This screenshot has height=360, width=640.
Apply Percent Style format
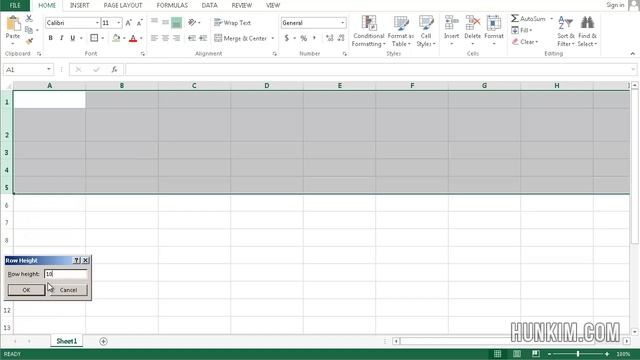(x=304, y=38)
